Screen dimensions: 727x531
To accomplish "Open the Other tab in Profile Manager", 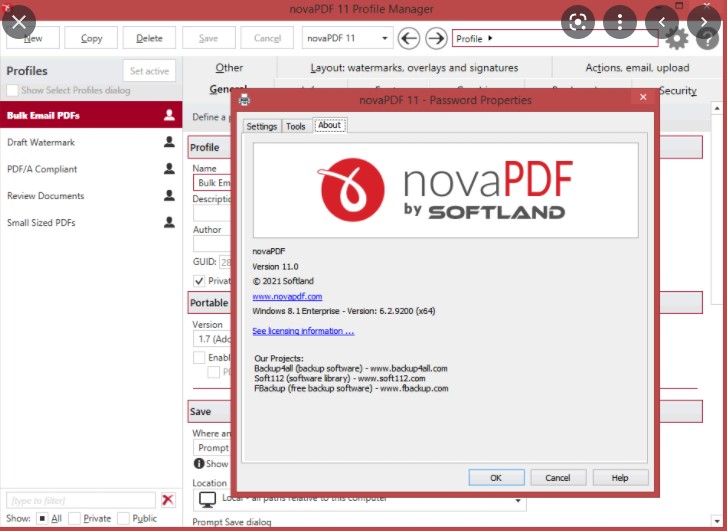I will tap(229, 68).
